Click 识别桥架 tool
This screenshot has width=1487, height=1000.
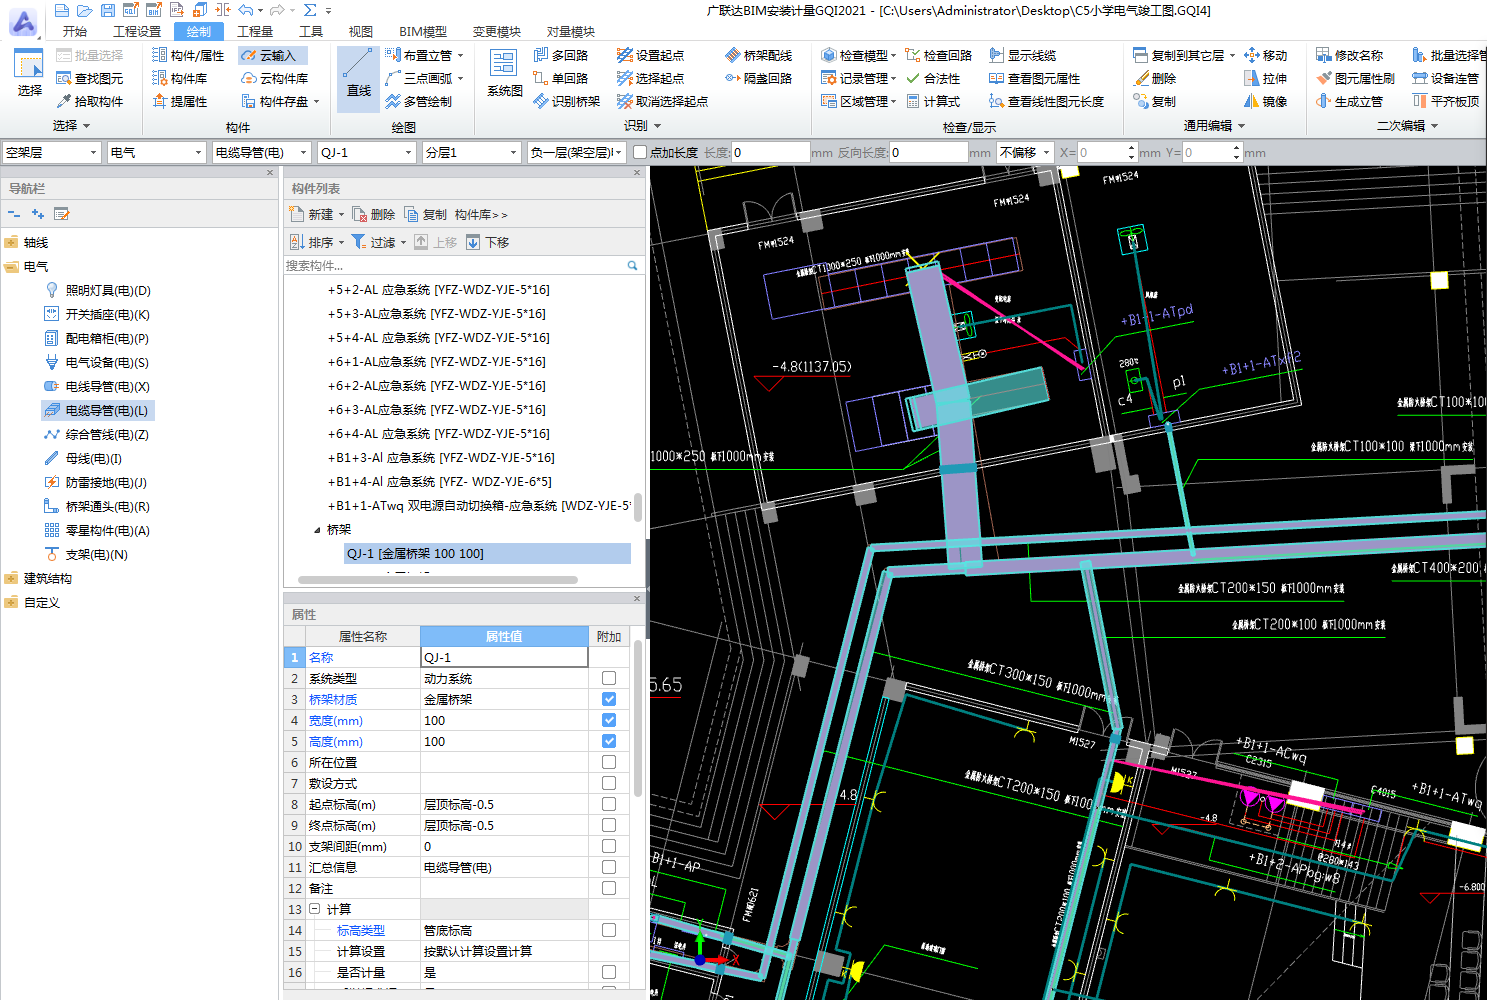567,101
